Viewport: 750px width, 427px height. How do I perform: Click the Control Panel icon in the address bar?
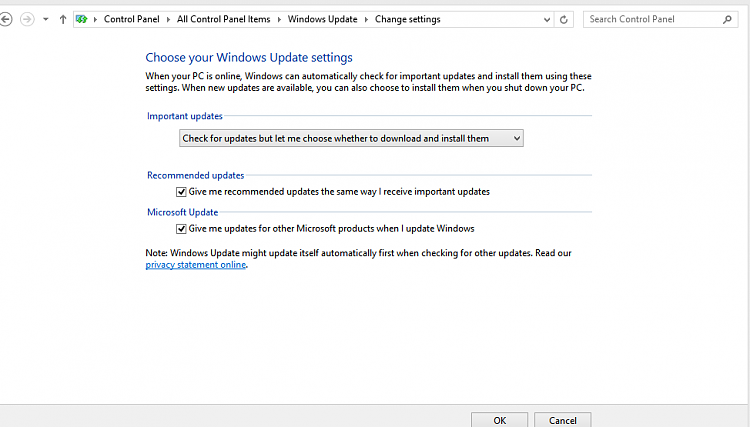tap(82, 20)
